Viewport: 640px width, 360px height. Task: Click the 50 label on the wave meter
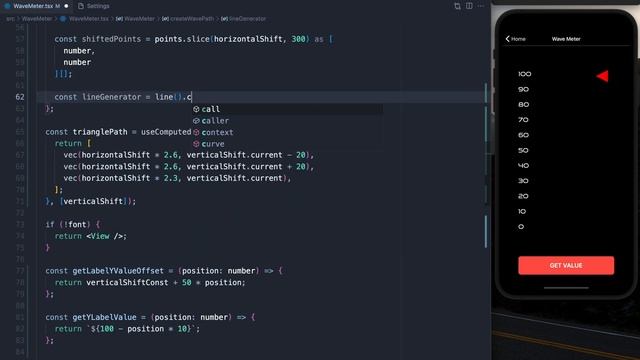(523, 150)
